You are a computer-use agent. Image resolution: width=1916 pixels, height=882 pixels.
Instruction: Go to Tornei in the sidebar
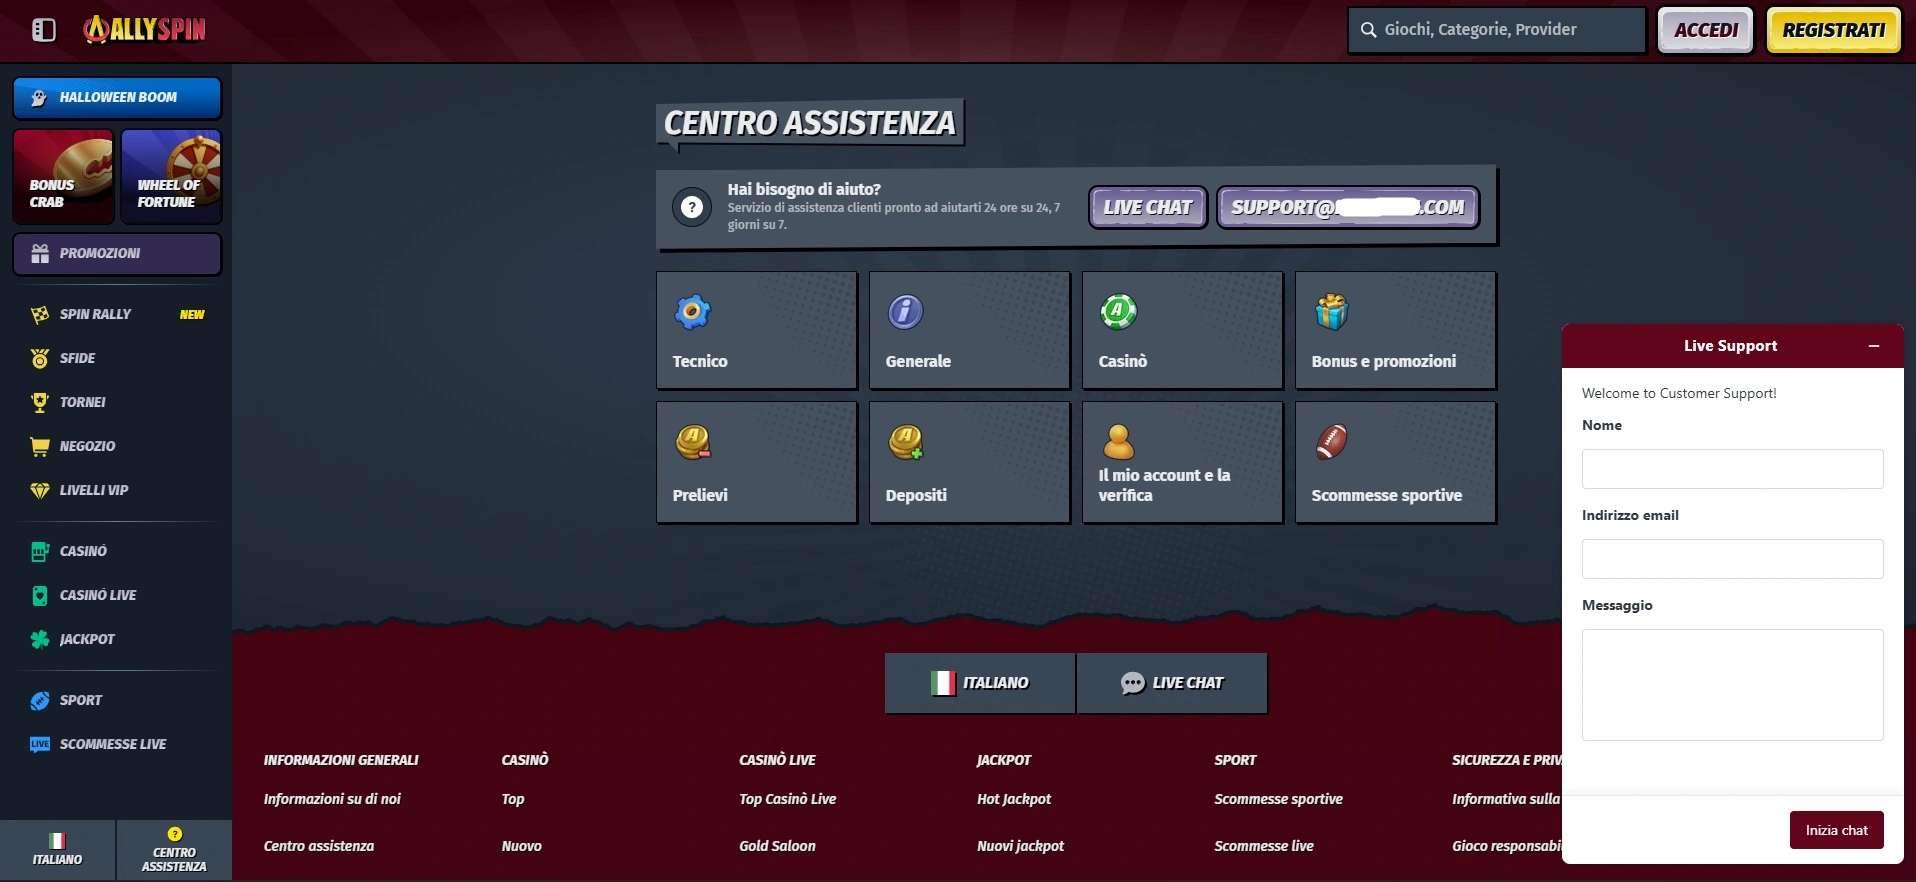coord(117,402)
